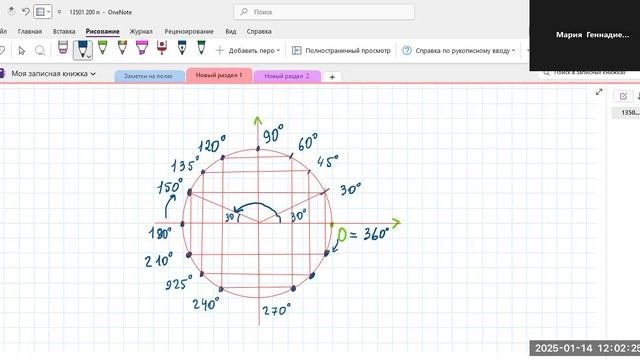Select the arrow pointer selection tool
The height and width of the screenshot is (360, 640).
pos(22,51)
